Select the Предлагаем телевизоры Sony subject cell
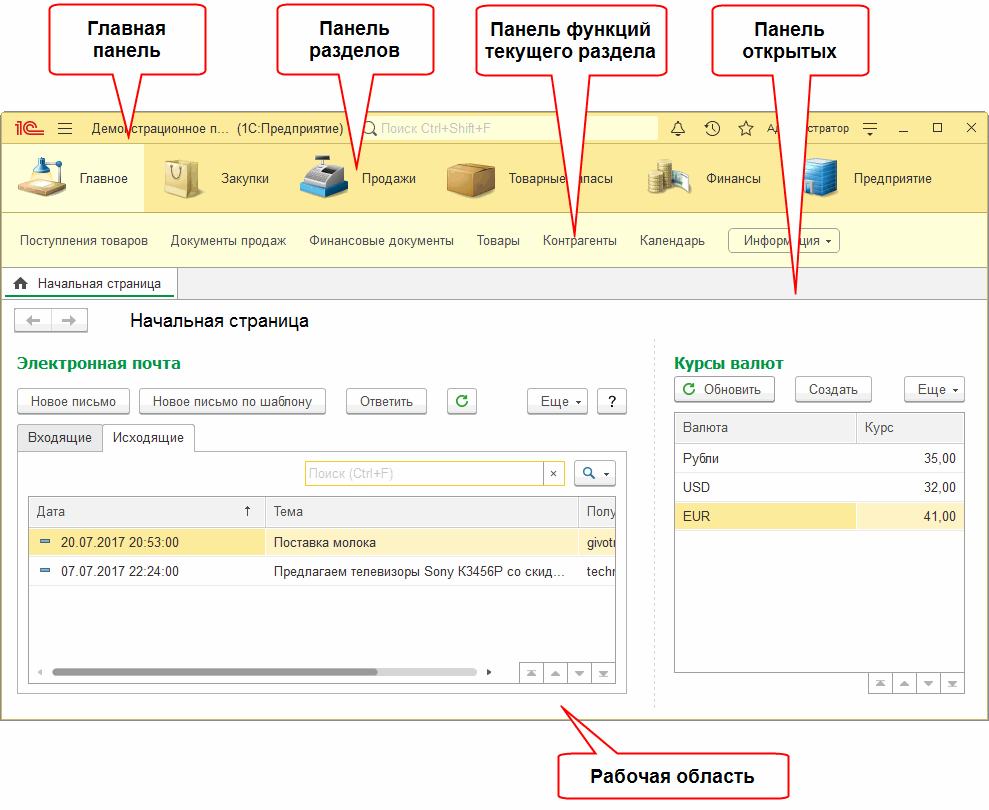This screenshot has height=810, width=989. (421, 572)
